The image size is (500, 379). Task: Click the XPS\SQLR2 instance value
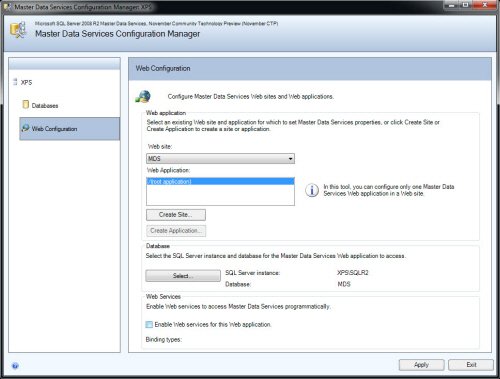[x=353, y=273]
